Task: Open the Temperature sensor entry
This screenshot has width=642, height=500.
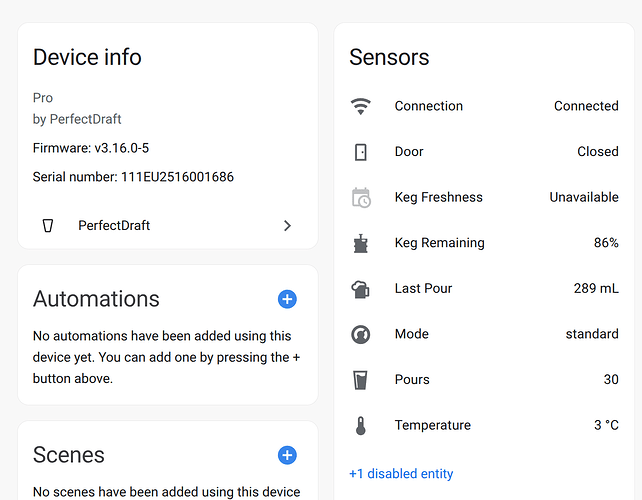Action: (x=484, y=425)
